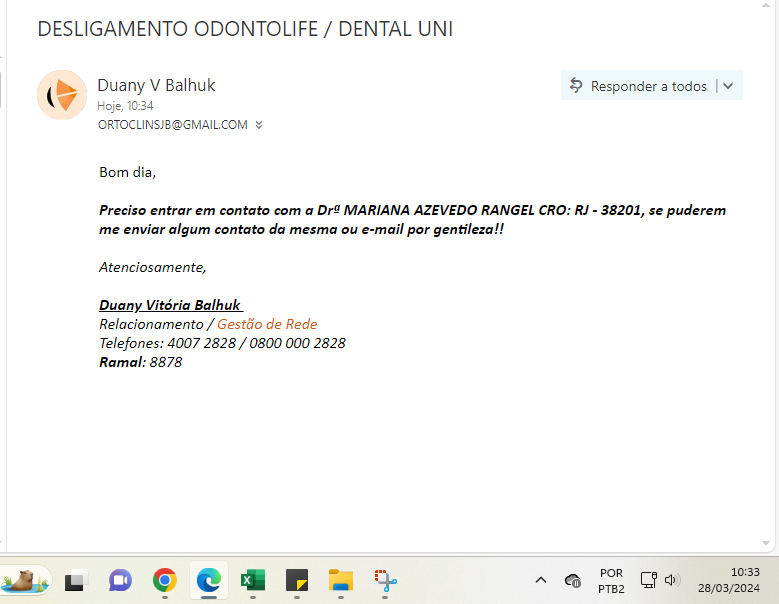Click the sender's avatar picture
Screen dimensions: 779x604
click(x=62, y=95)
